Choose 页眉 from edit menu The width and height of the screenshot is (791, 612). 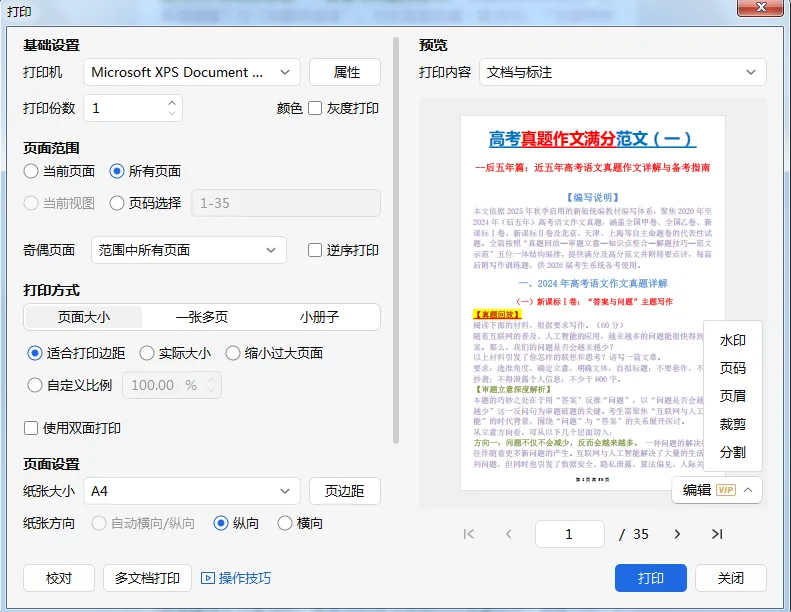(732, 396)
